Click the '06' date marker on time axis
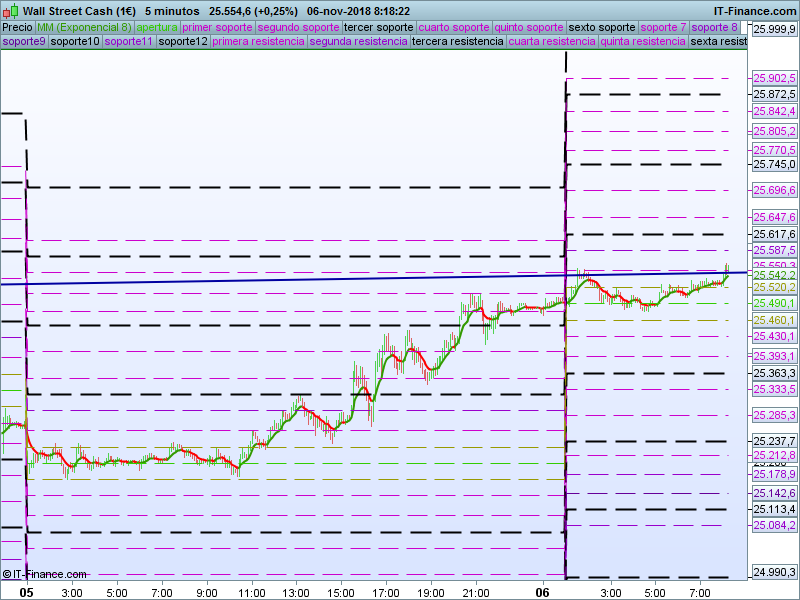 pos(543,592)
